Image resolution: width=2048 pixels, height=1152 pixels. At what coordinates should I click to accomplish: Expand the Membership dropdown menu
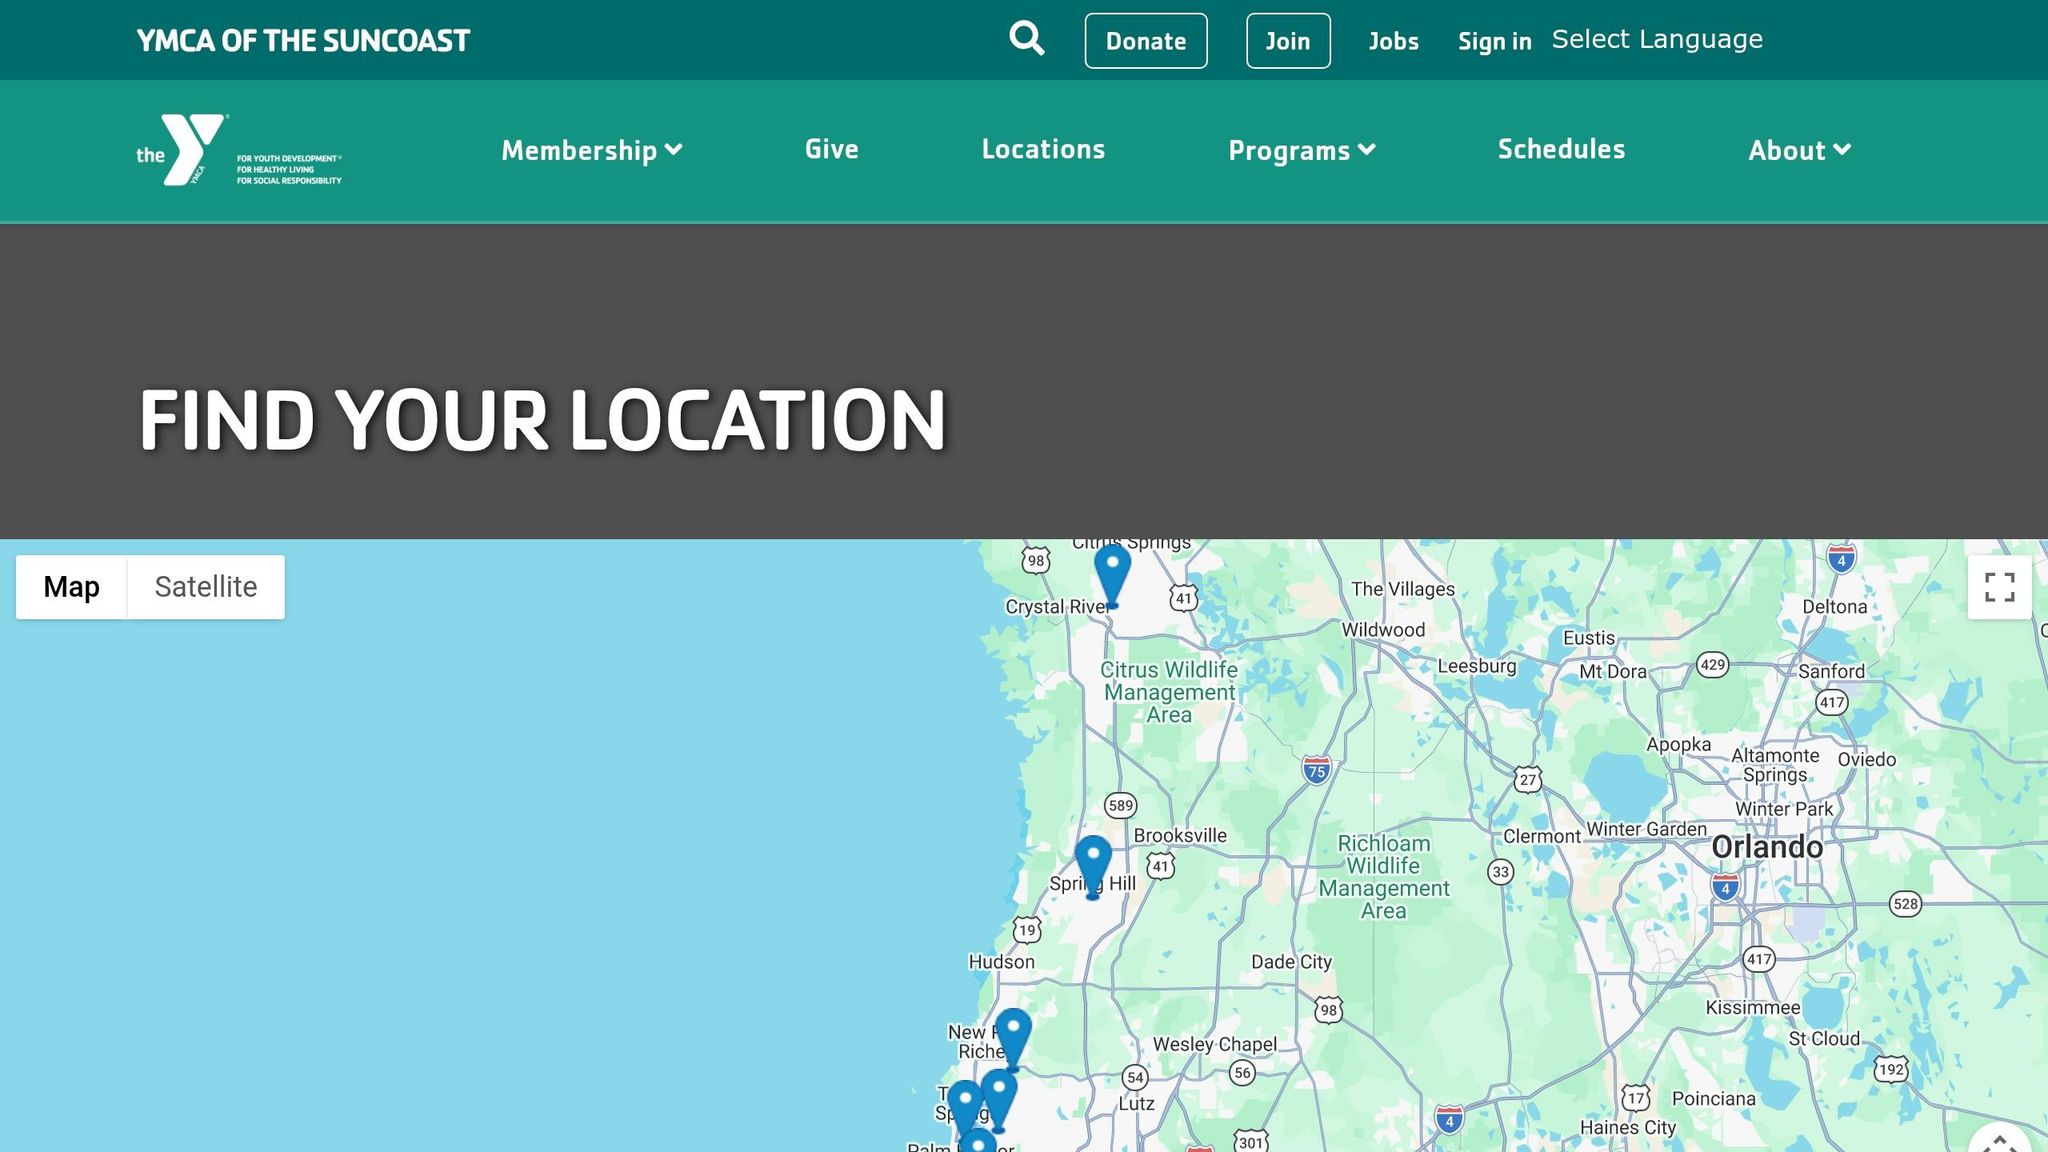591,150
